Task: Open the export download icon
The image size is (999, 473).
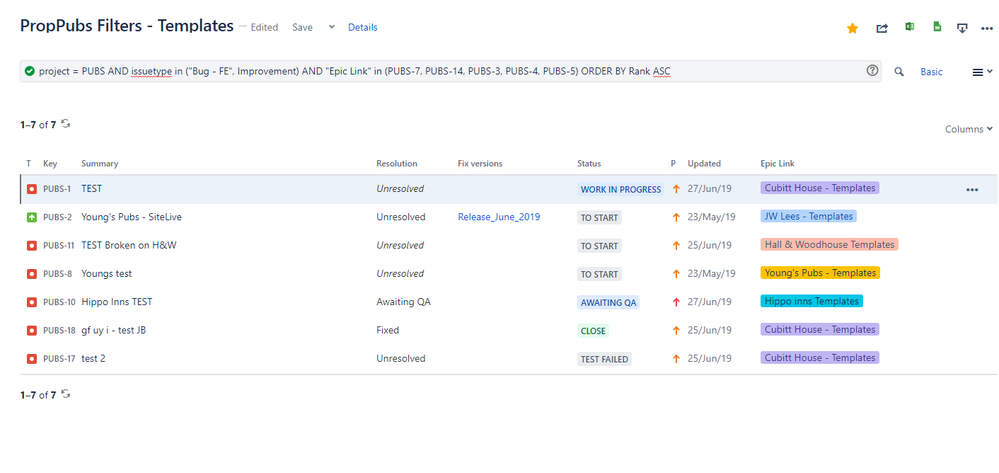Action: (x=963, y=28)
